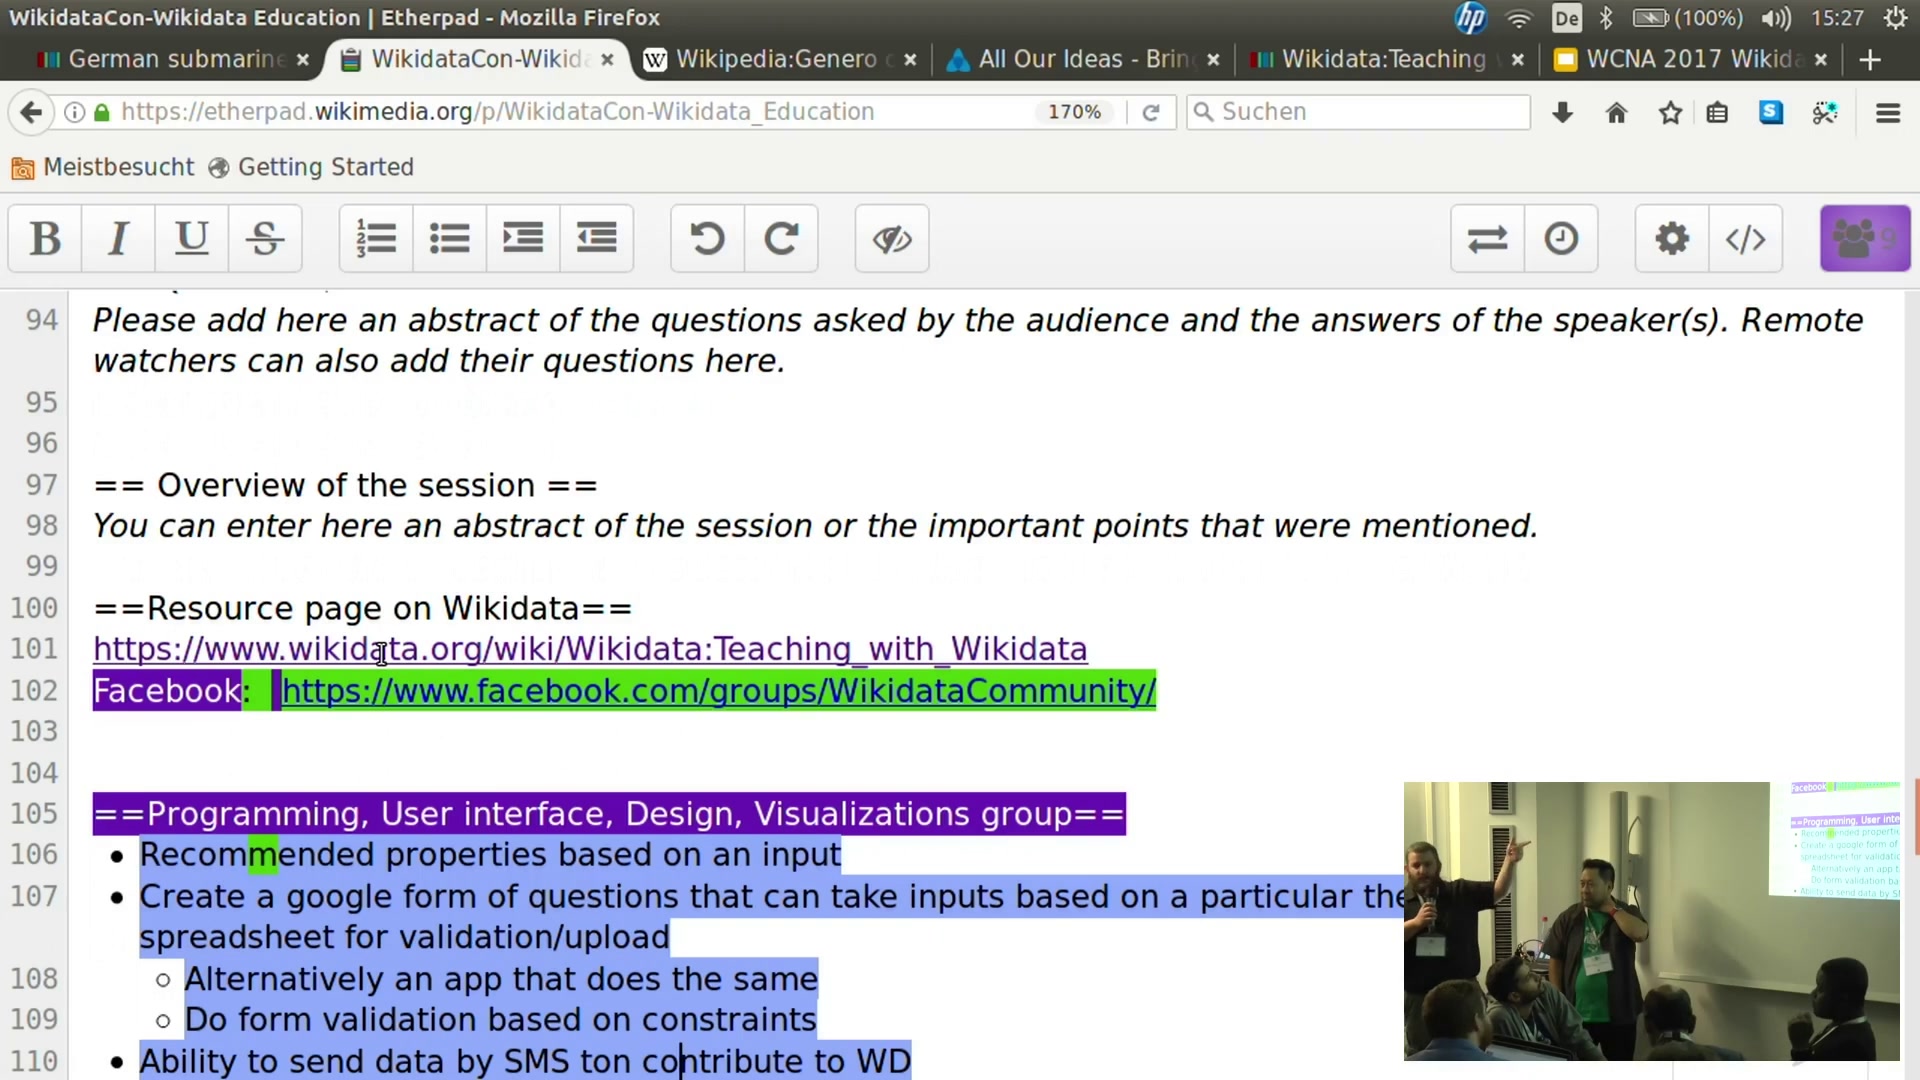The height and width of the screenshot is (1080, 1920).
Task: Click 'Do form validation based on constraints'
Action: tap(501, 1020)
